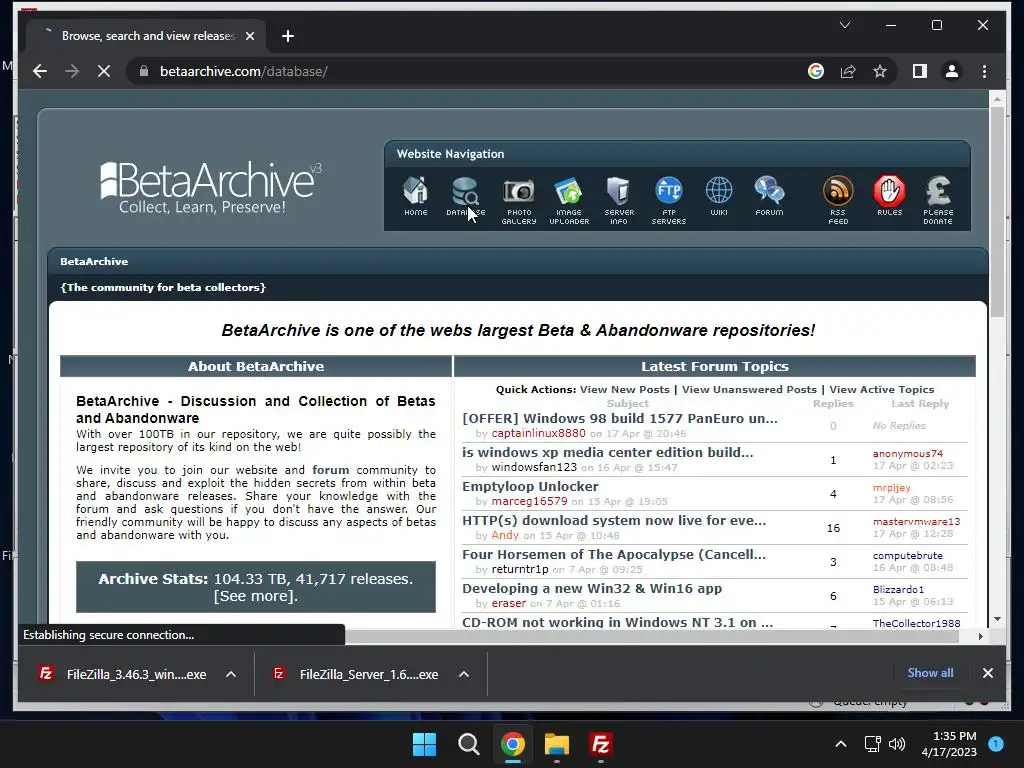Open user marceg16579 profile
The image size is (1024, 768).
click(x=529, y=501)
